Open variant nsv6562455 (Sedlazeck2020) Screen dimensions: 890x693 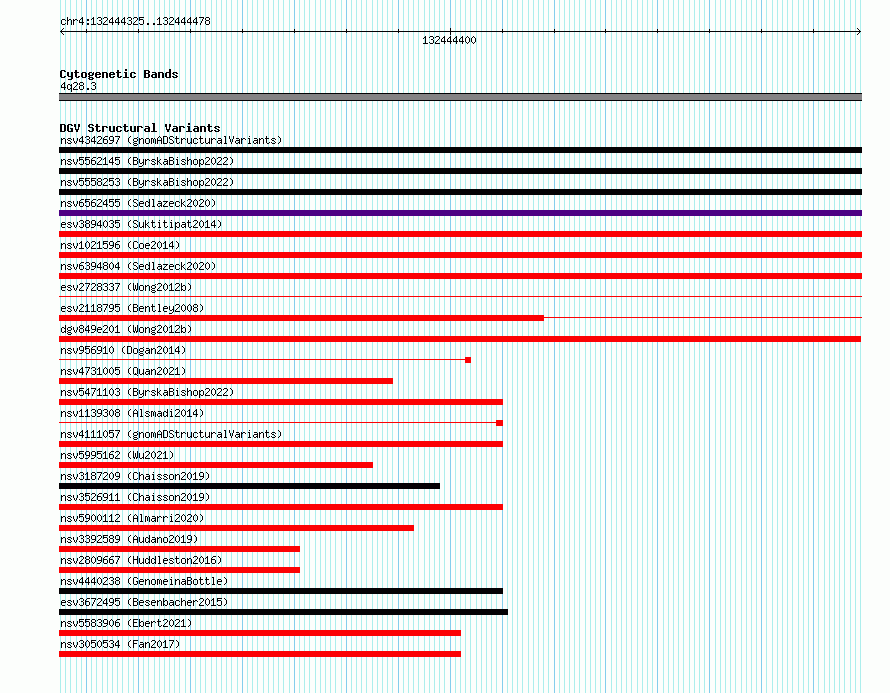point(138,203)
